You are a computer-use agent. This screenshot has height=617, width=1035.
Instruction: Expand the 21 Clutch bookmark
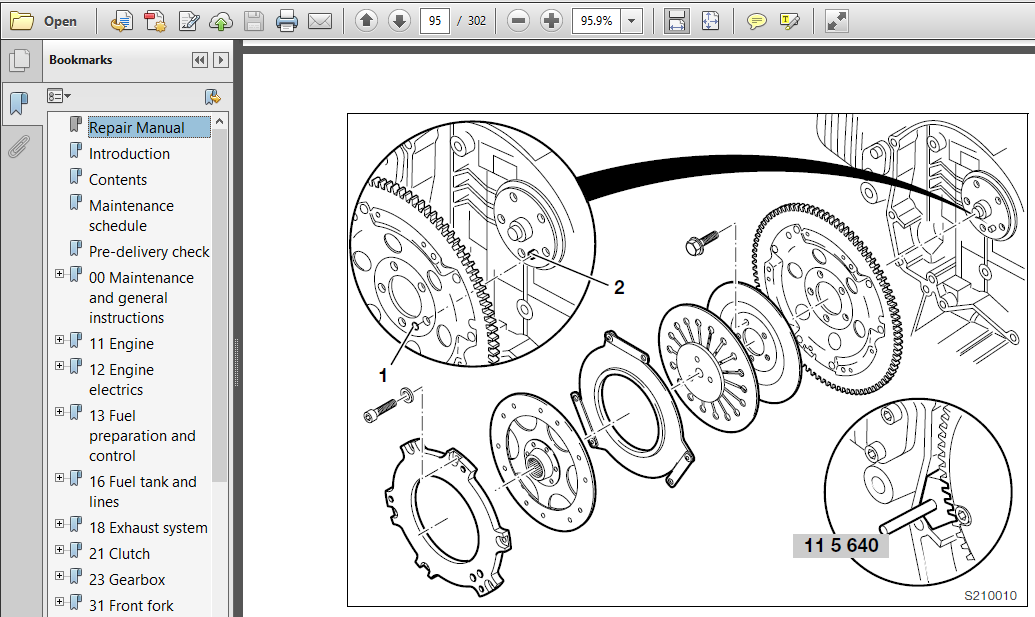[59, 549]
